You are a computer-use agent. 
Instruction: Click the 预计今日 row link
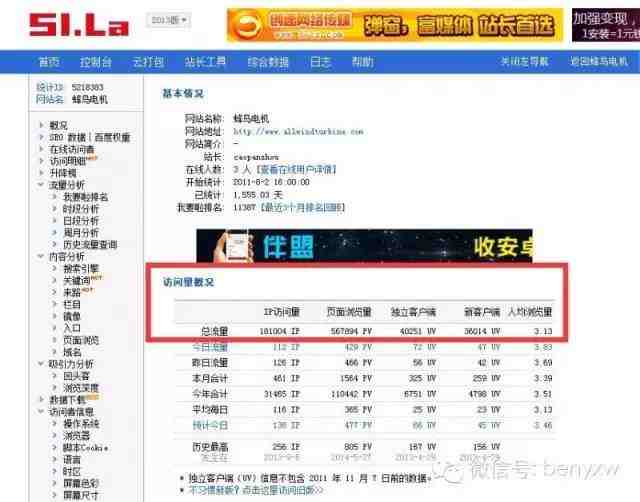click(x=210, y=425)
